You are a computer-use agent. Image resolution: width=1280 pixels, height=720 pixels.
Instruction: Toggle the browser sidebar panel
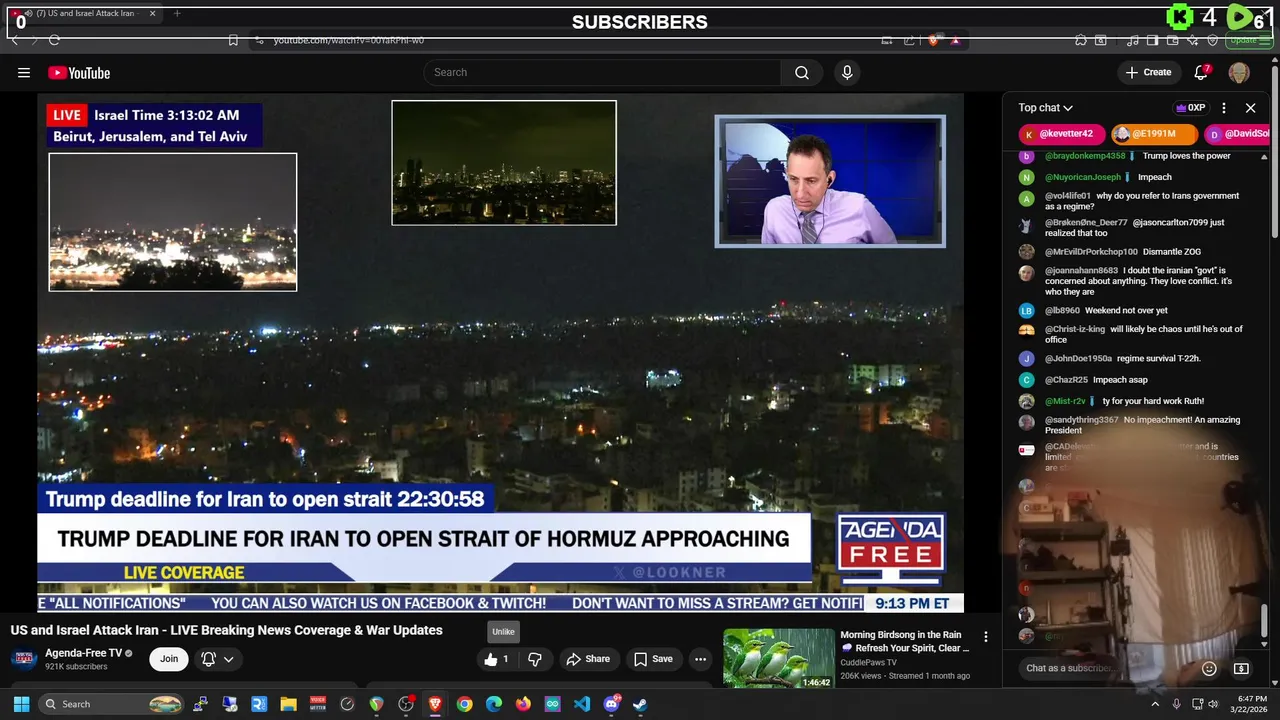click(x=1153, y=40)
